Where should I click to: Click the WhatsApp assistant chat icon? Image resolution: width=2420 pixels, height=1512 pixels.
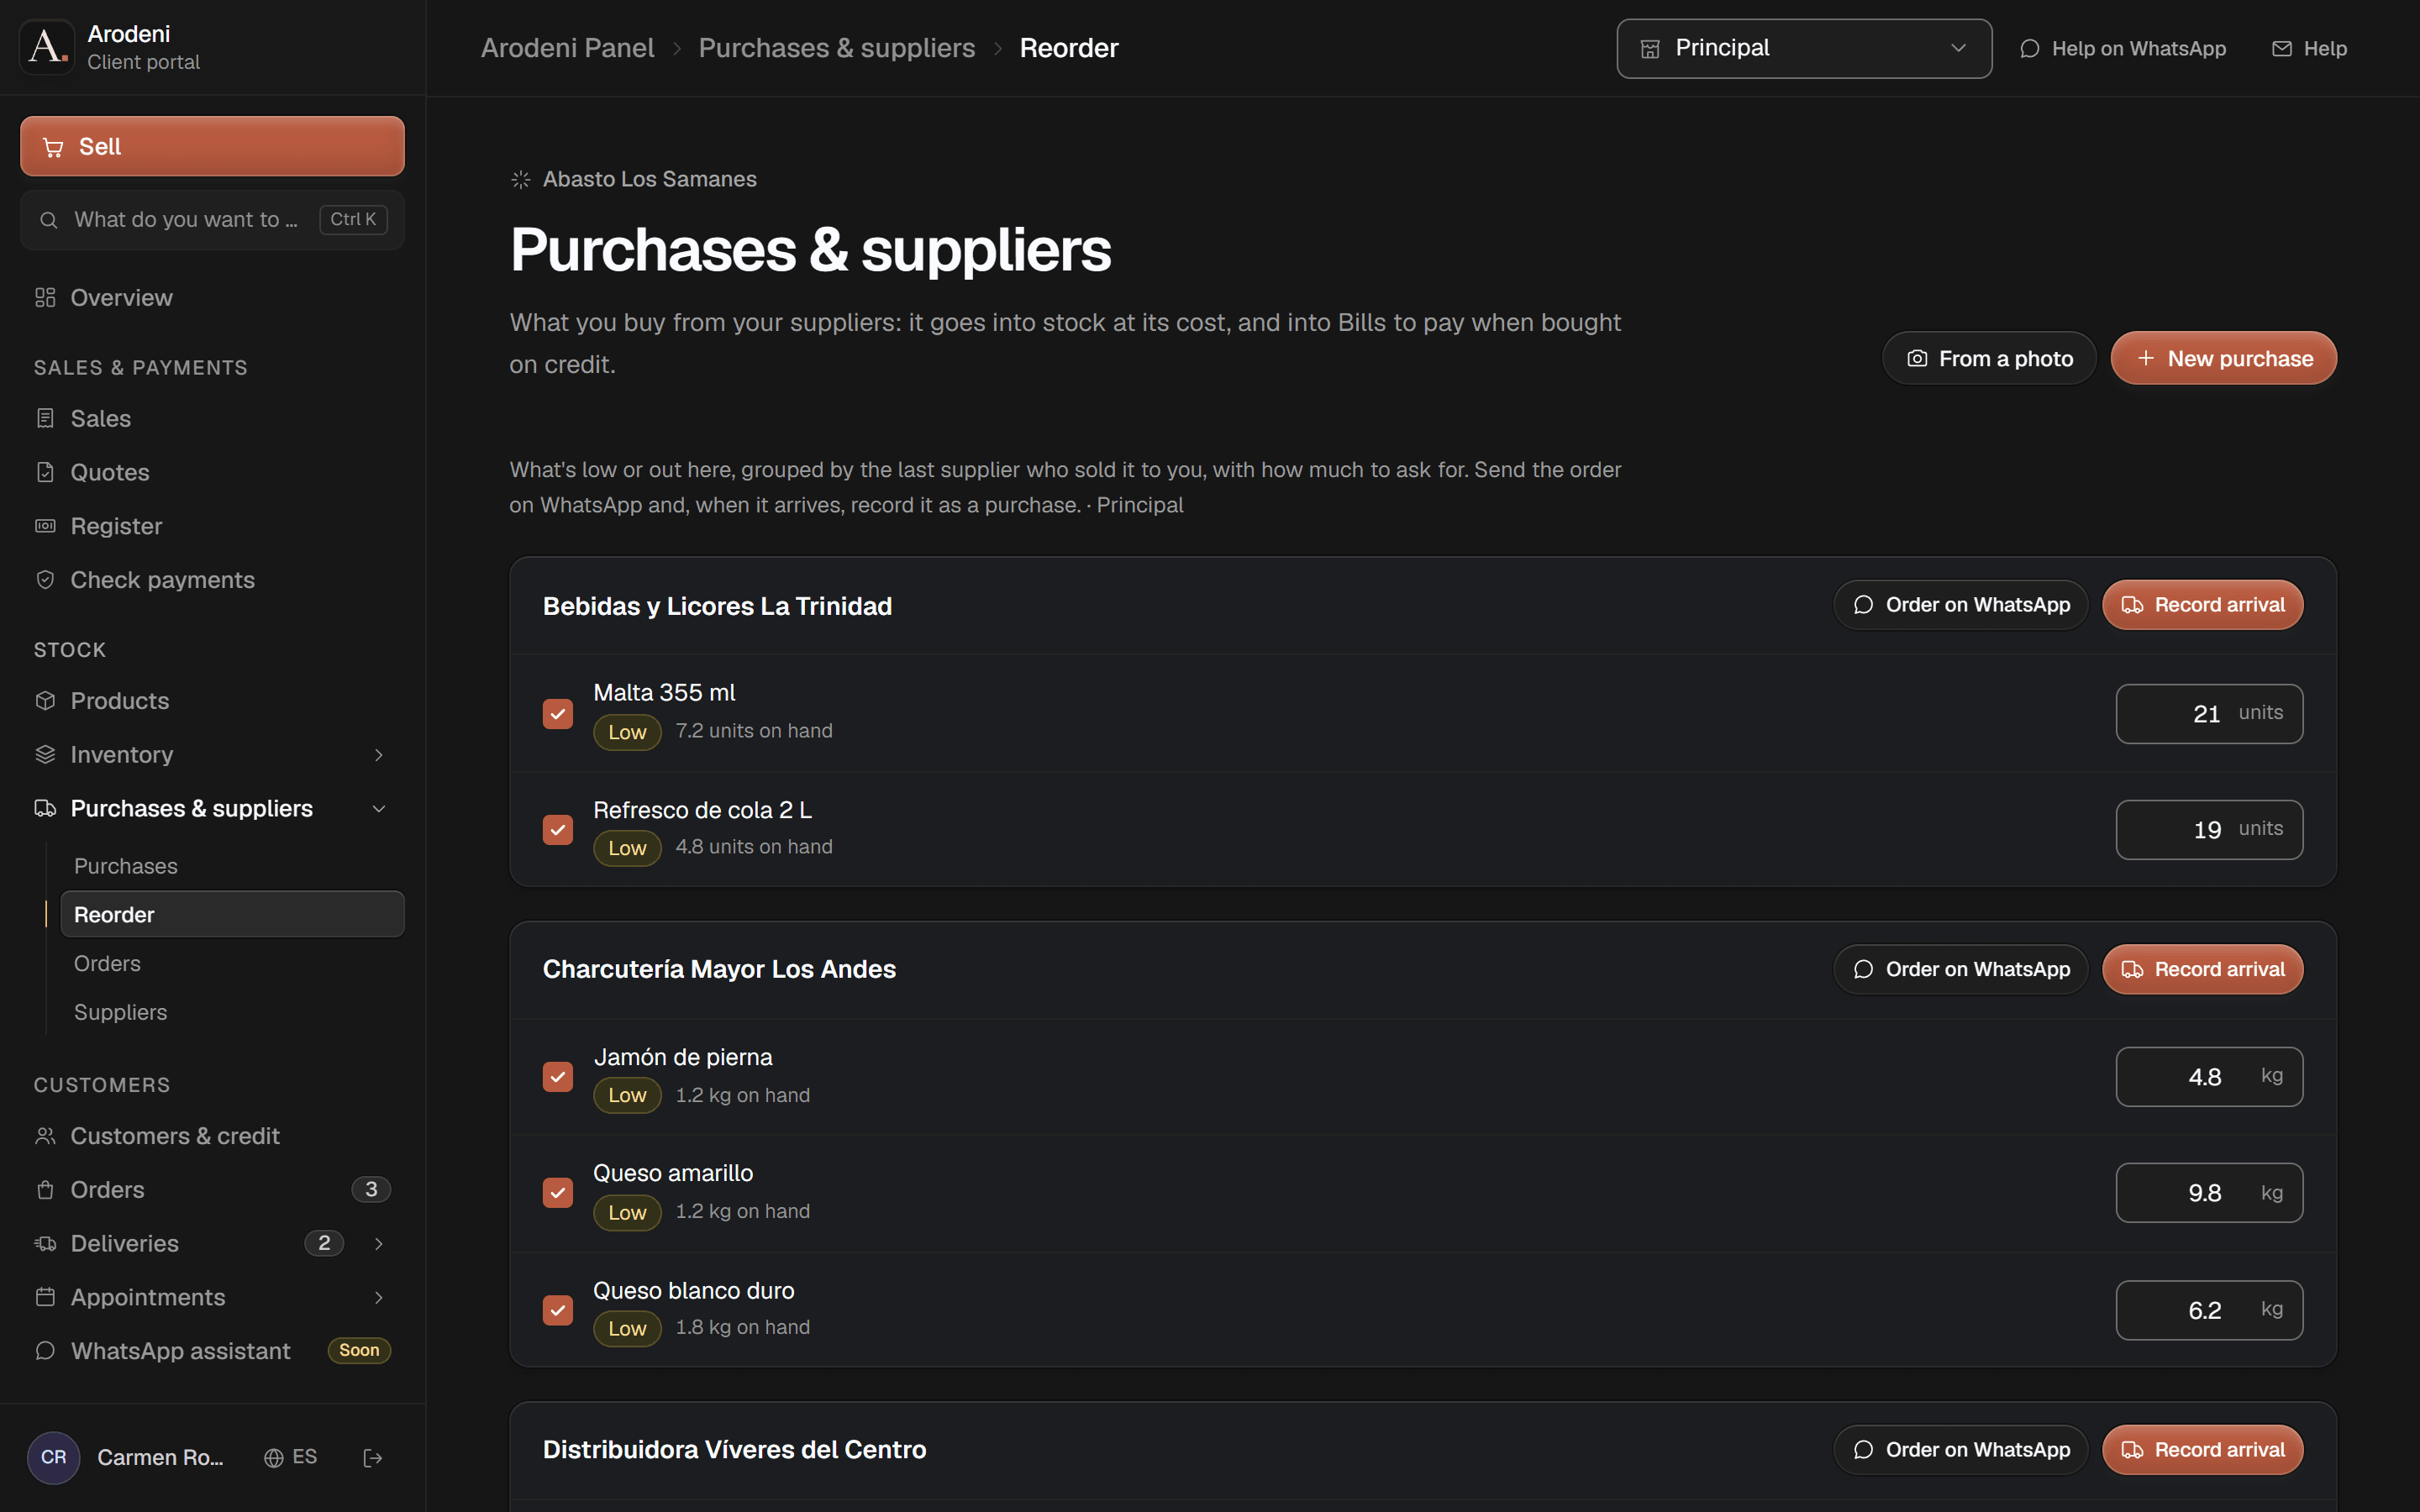45,1351
